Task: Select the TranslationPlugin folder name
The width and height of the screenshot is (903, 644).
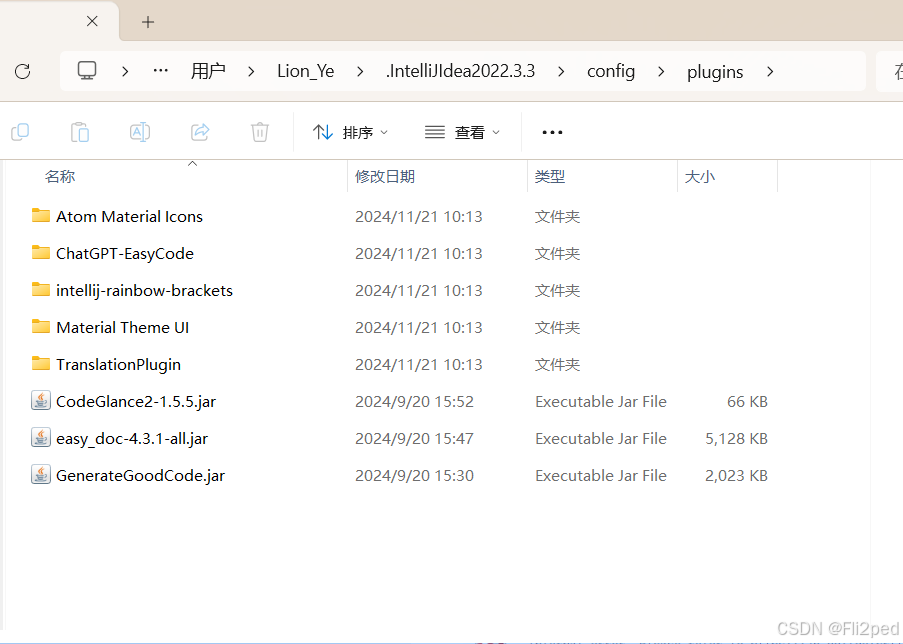Action: [x=118, y=365]
